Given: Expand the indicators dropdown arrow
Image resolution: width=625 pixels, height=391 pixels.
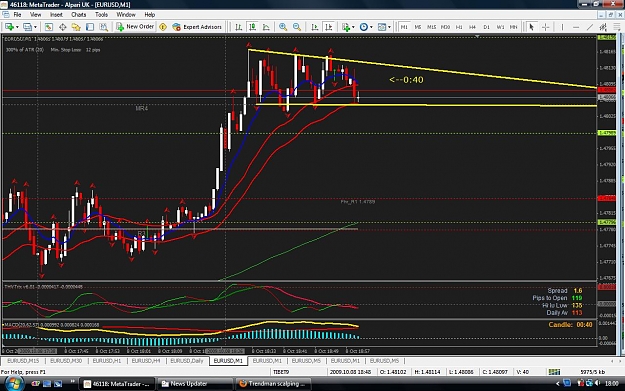Looking at the screenshot, I should click(x=353, y=27).
